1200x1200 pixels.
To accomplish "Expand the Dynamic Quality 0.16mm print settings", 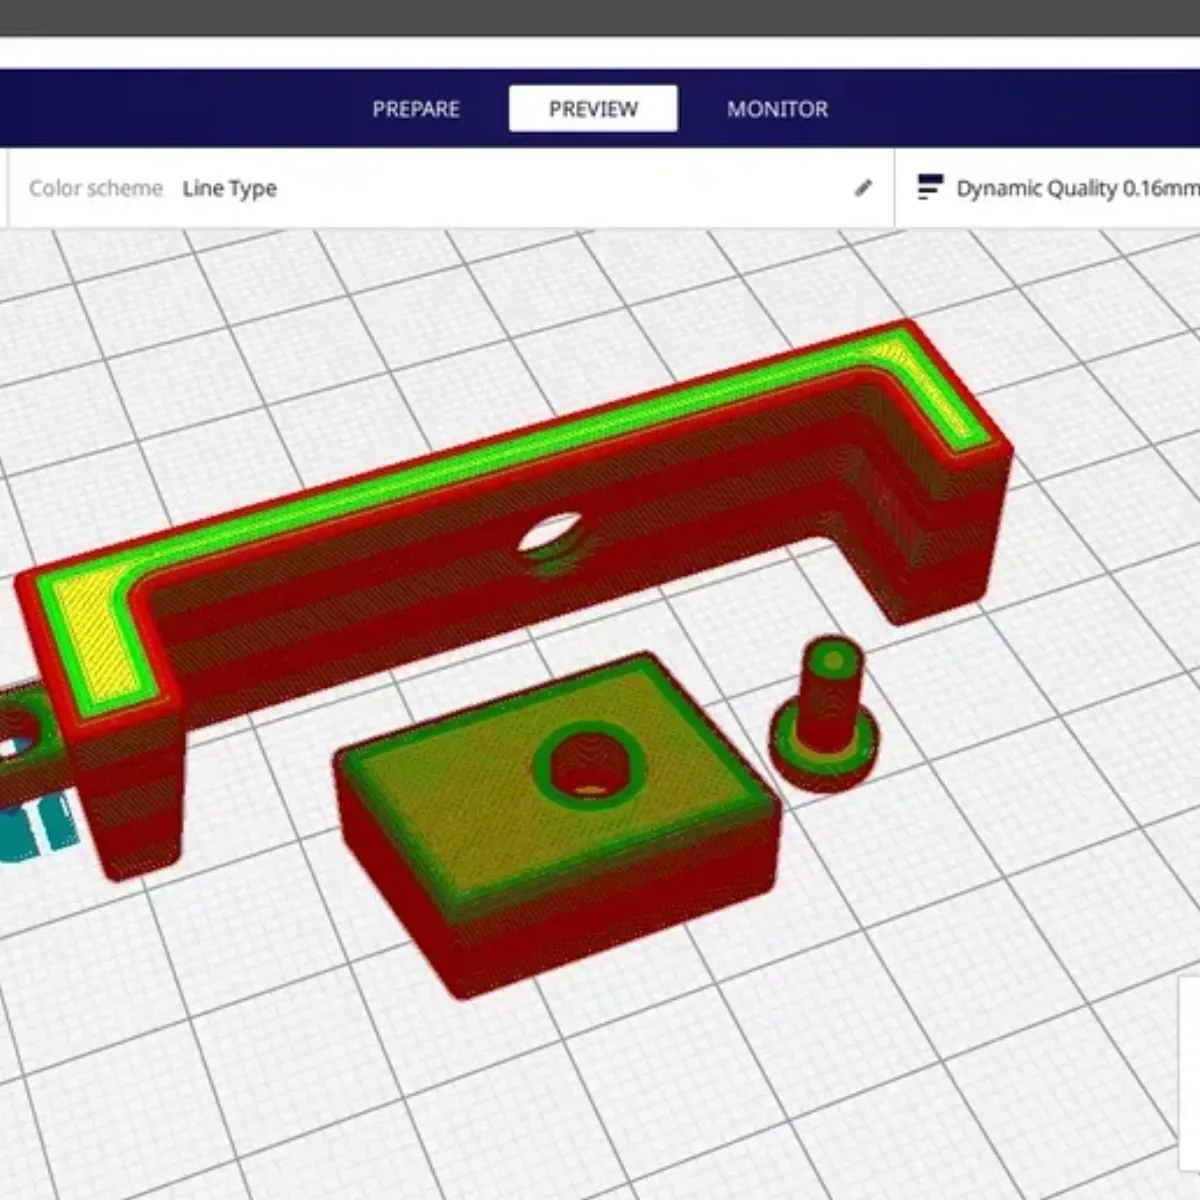I will (1076, 188).
